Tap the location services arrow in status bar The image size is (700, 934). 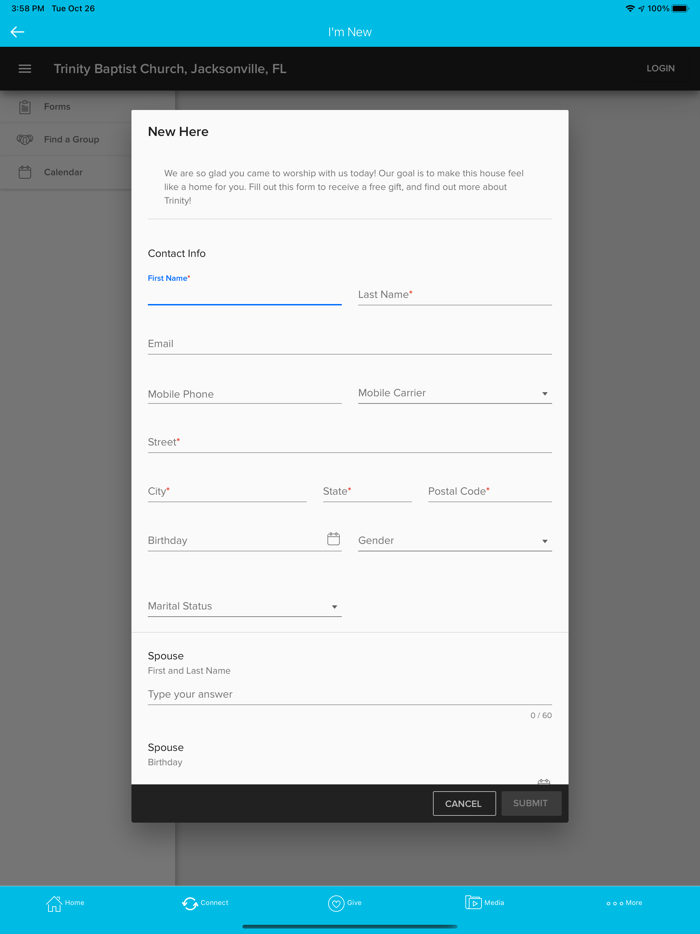click(642, 8)
